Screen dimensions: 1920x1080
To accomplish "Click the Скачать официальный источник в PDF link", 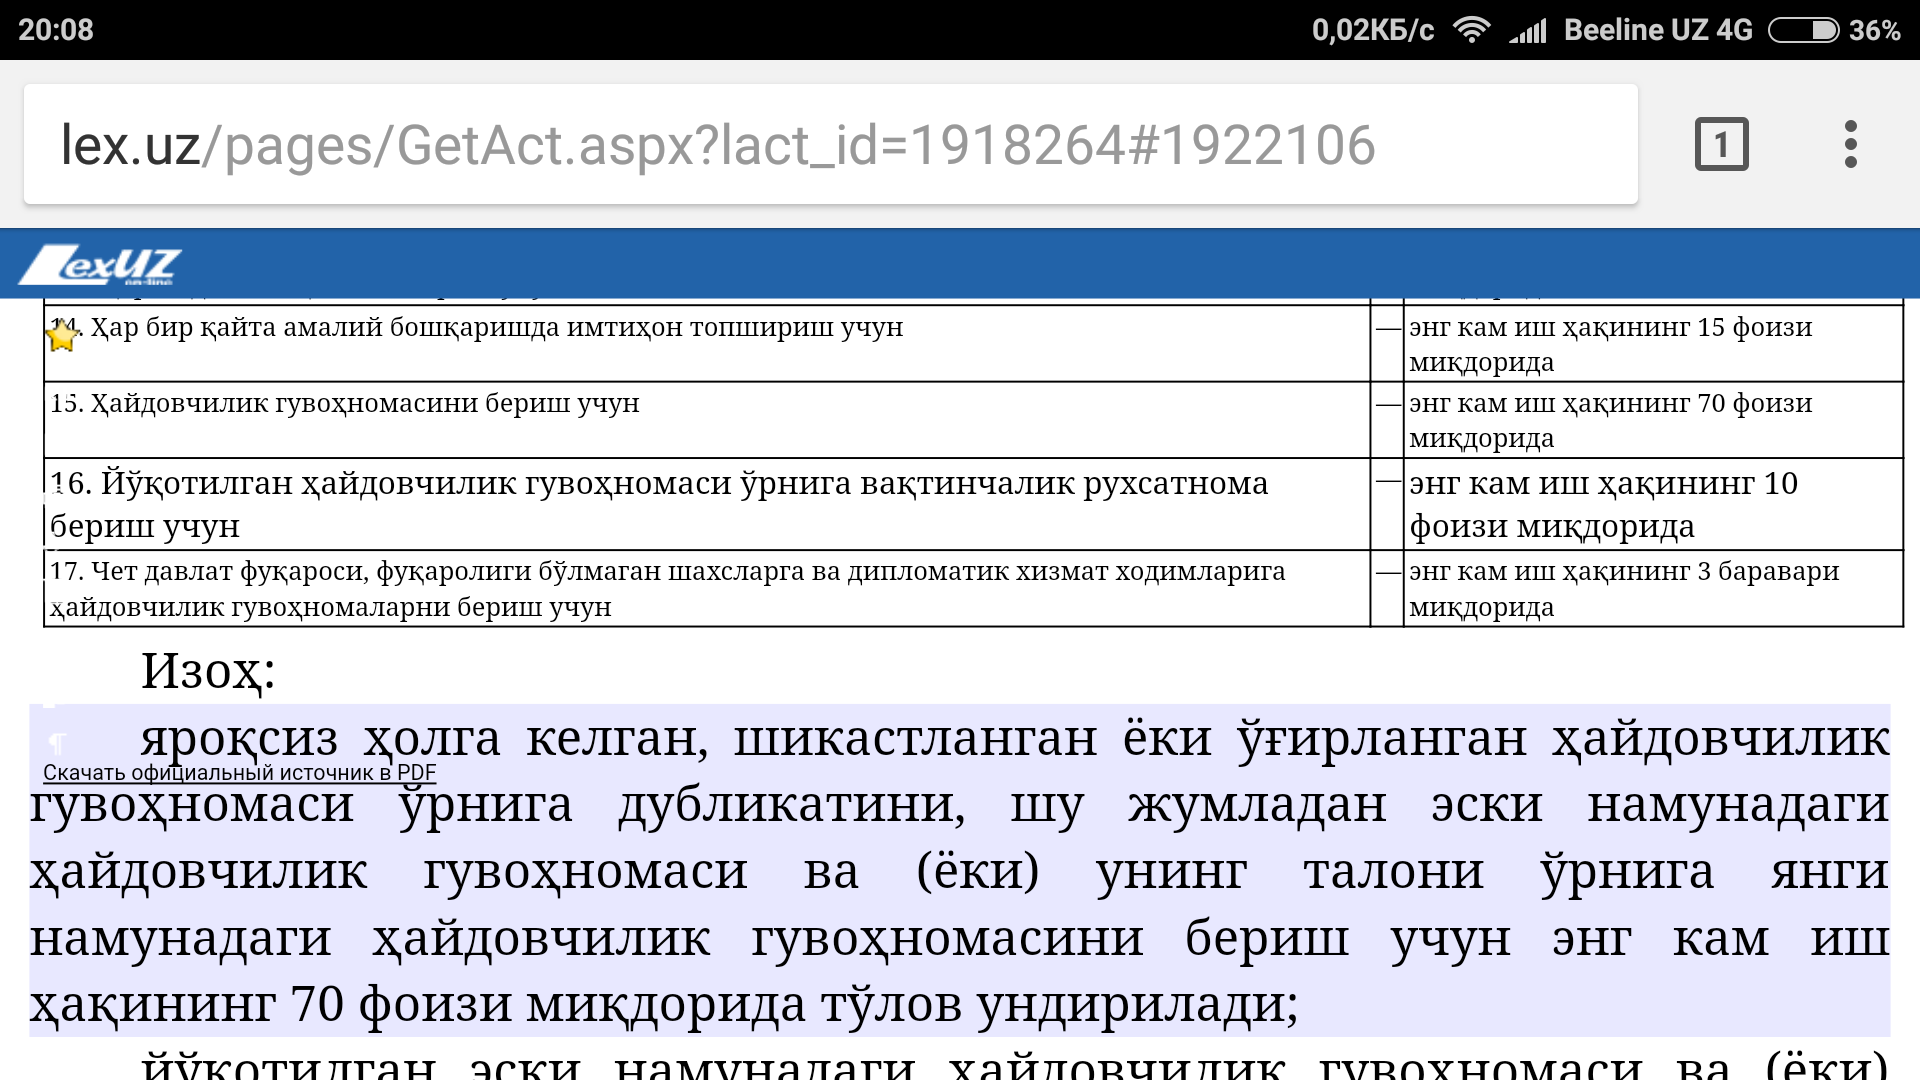I will pos(239,773).
